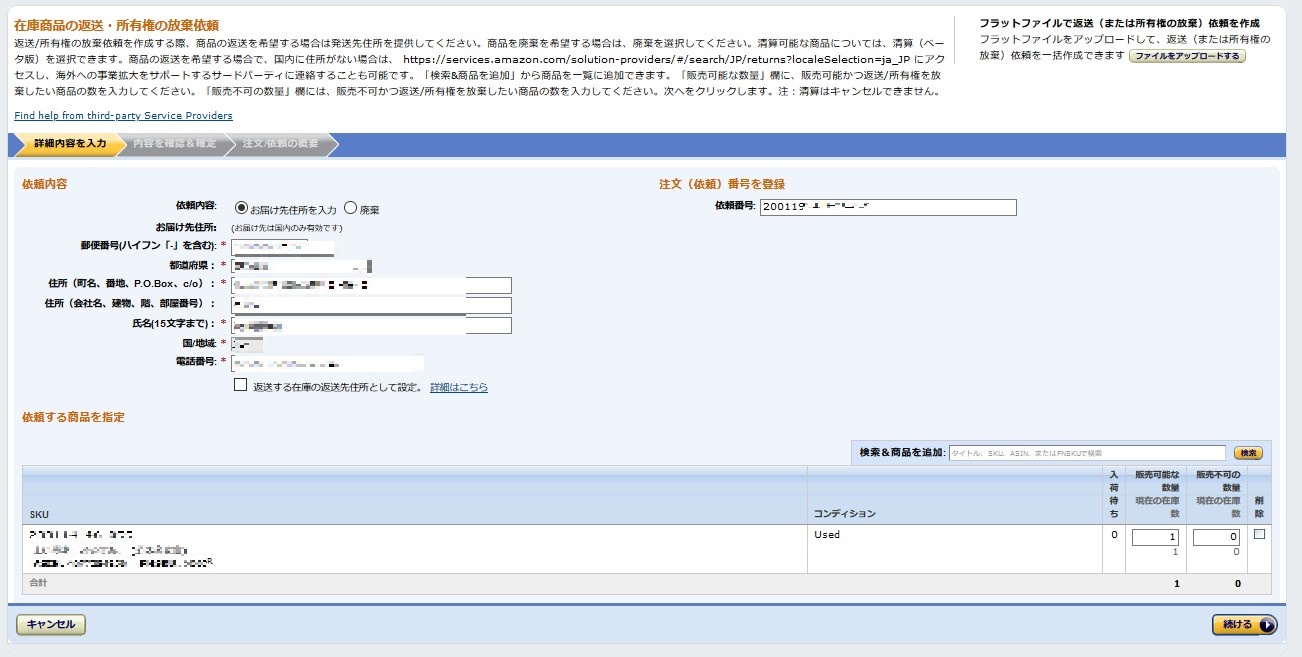Tick the 削除 checkbox for the Used item

point(1259,534)
